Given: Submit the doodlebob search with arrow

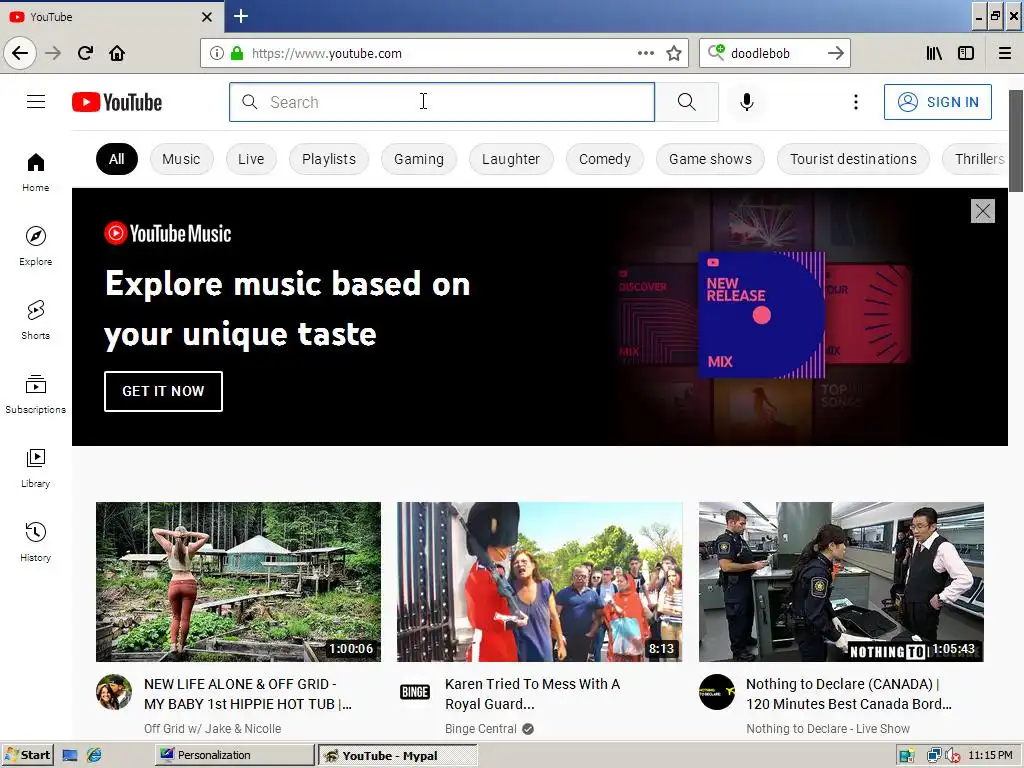Looking at the screenshot, I should 835,53.
